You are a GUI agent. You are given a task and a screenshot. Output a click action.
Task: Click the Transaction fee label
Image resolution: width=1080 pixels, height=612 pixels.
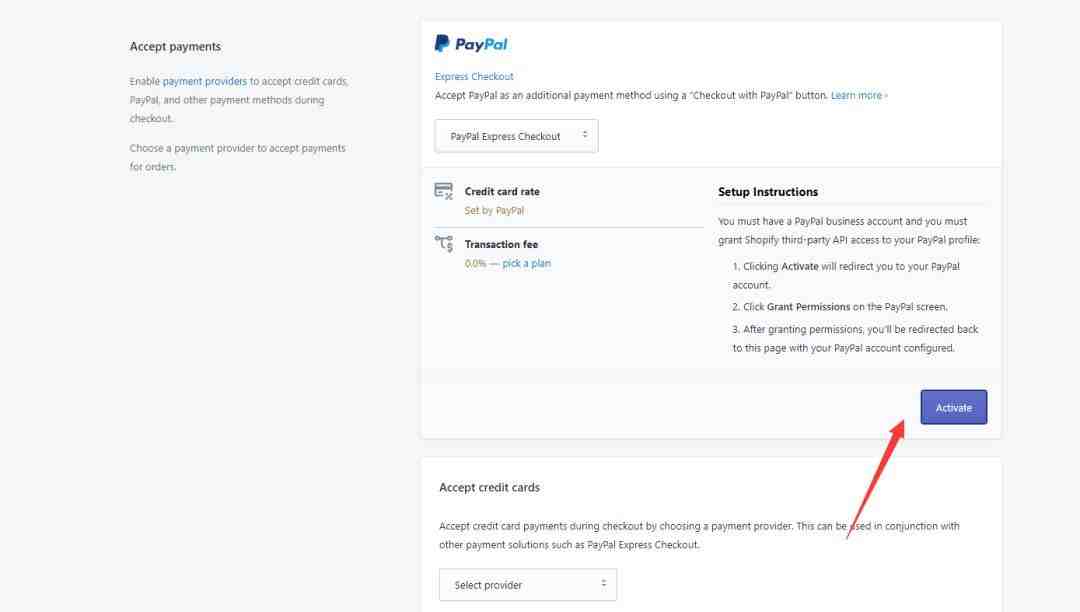[501, 244]
